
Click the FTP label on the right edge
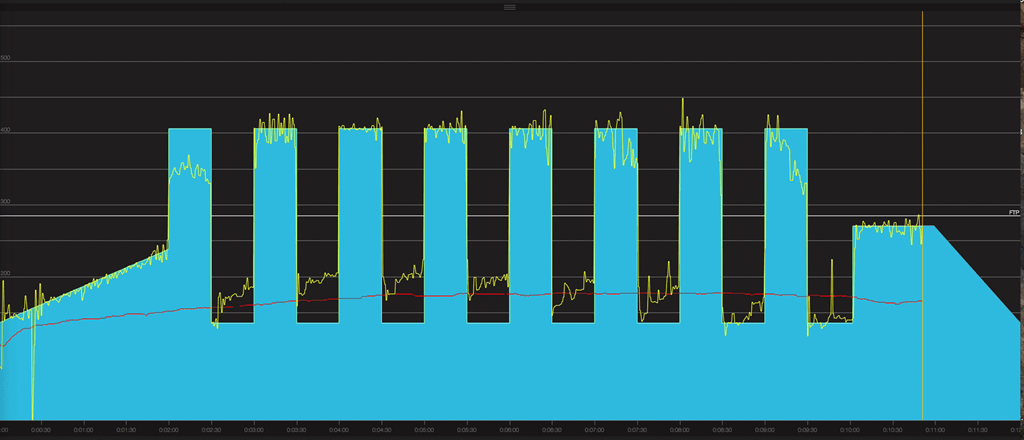click(1014, 213)
